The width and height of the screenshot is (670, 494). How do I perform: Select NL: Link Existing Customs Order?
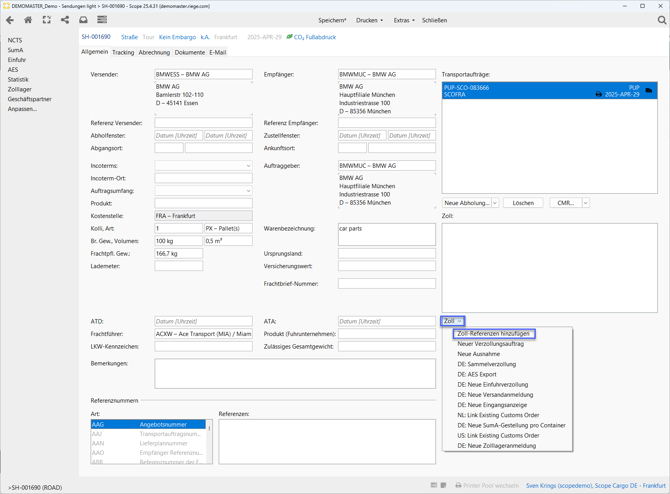pyautogui.click(x=498, y=415)
